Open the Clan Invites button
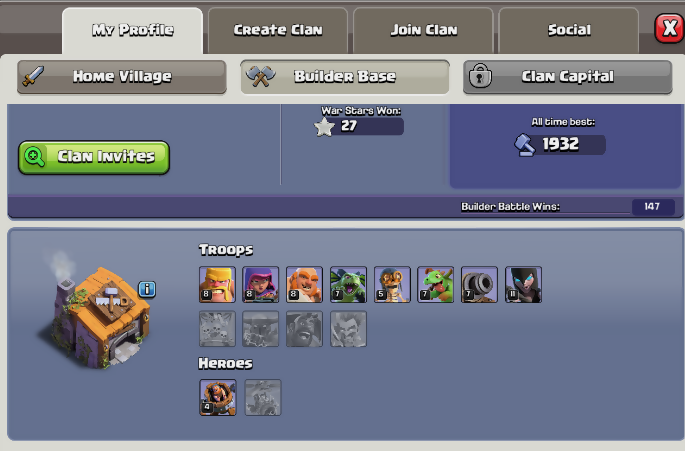Screen dimensions: 685x451 (x=94, y=157)
